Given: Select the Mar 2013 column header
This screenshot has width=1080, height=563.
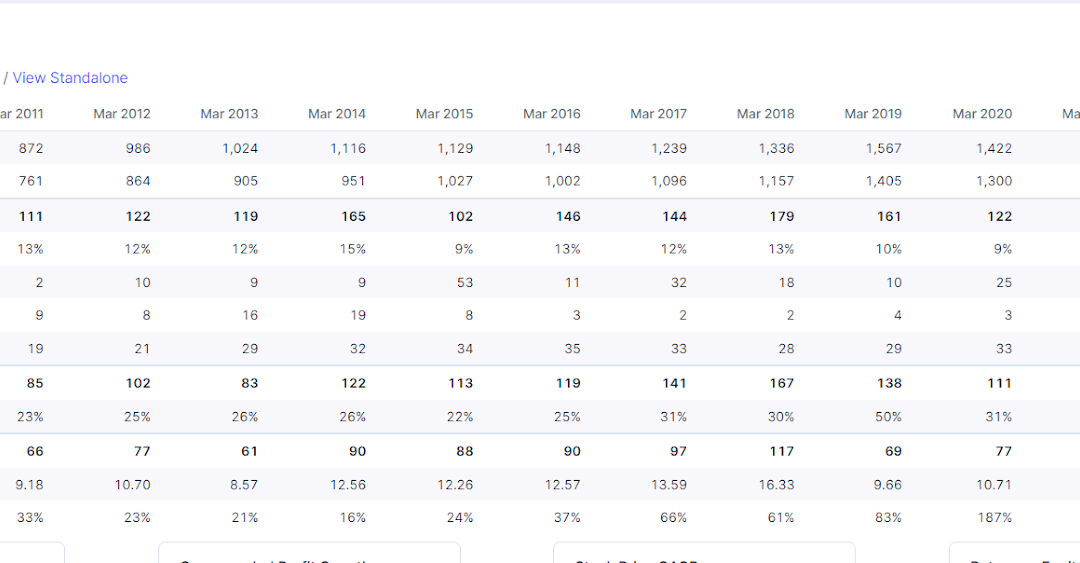Looking at the screenshot, I should tap(229, 114).
